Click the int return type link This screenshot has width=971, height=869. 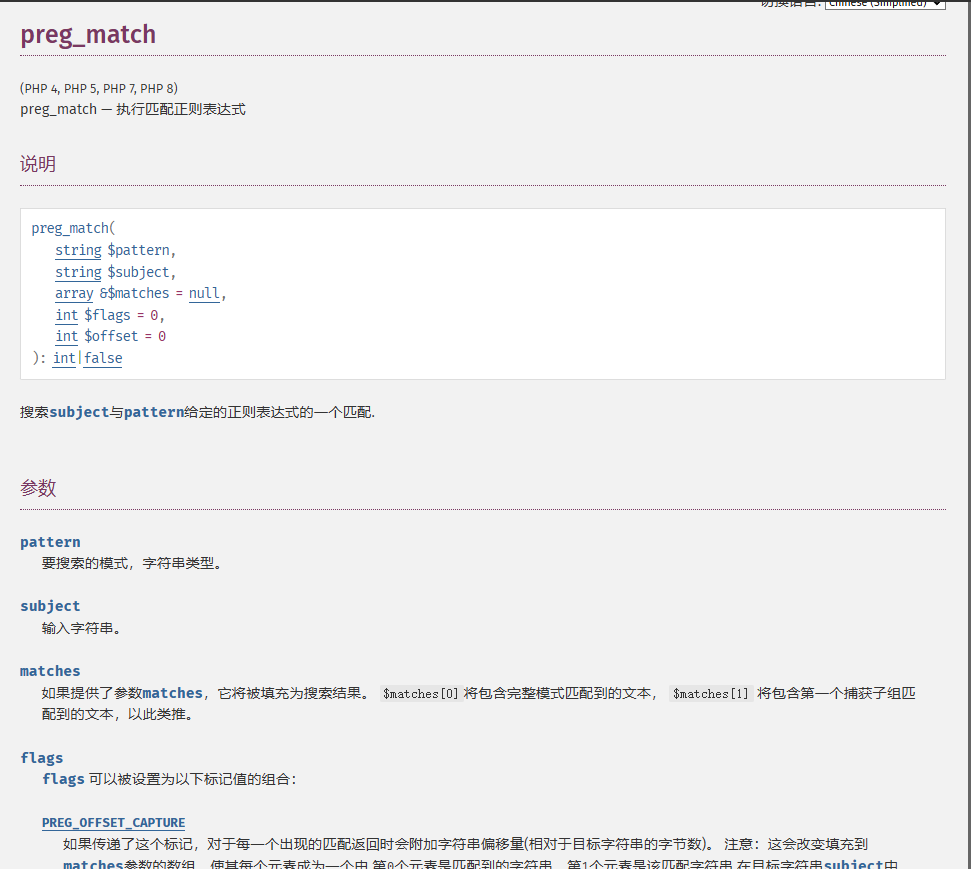64,358
